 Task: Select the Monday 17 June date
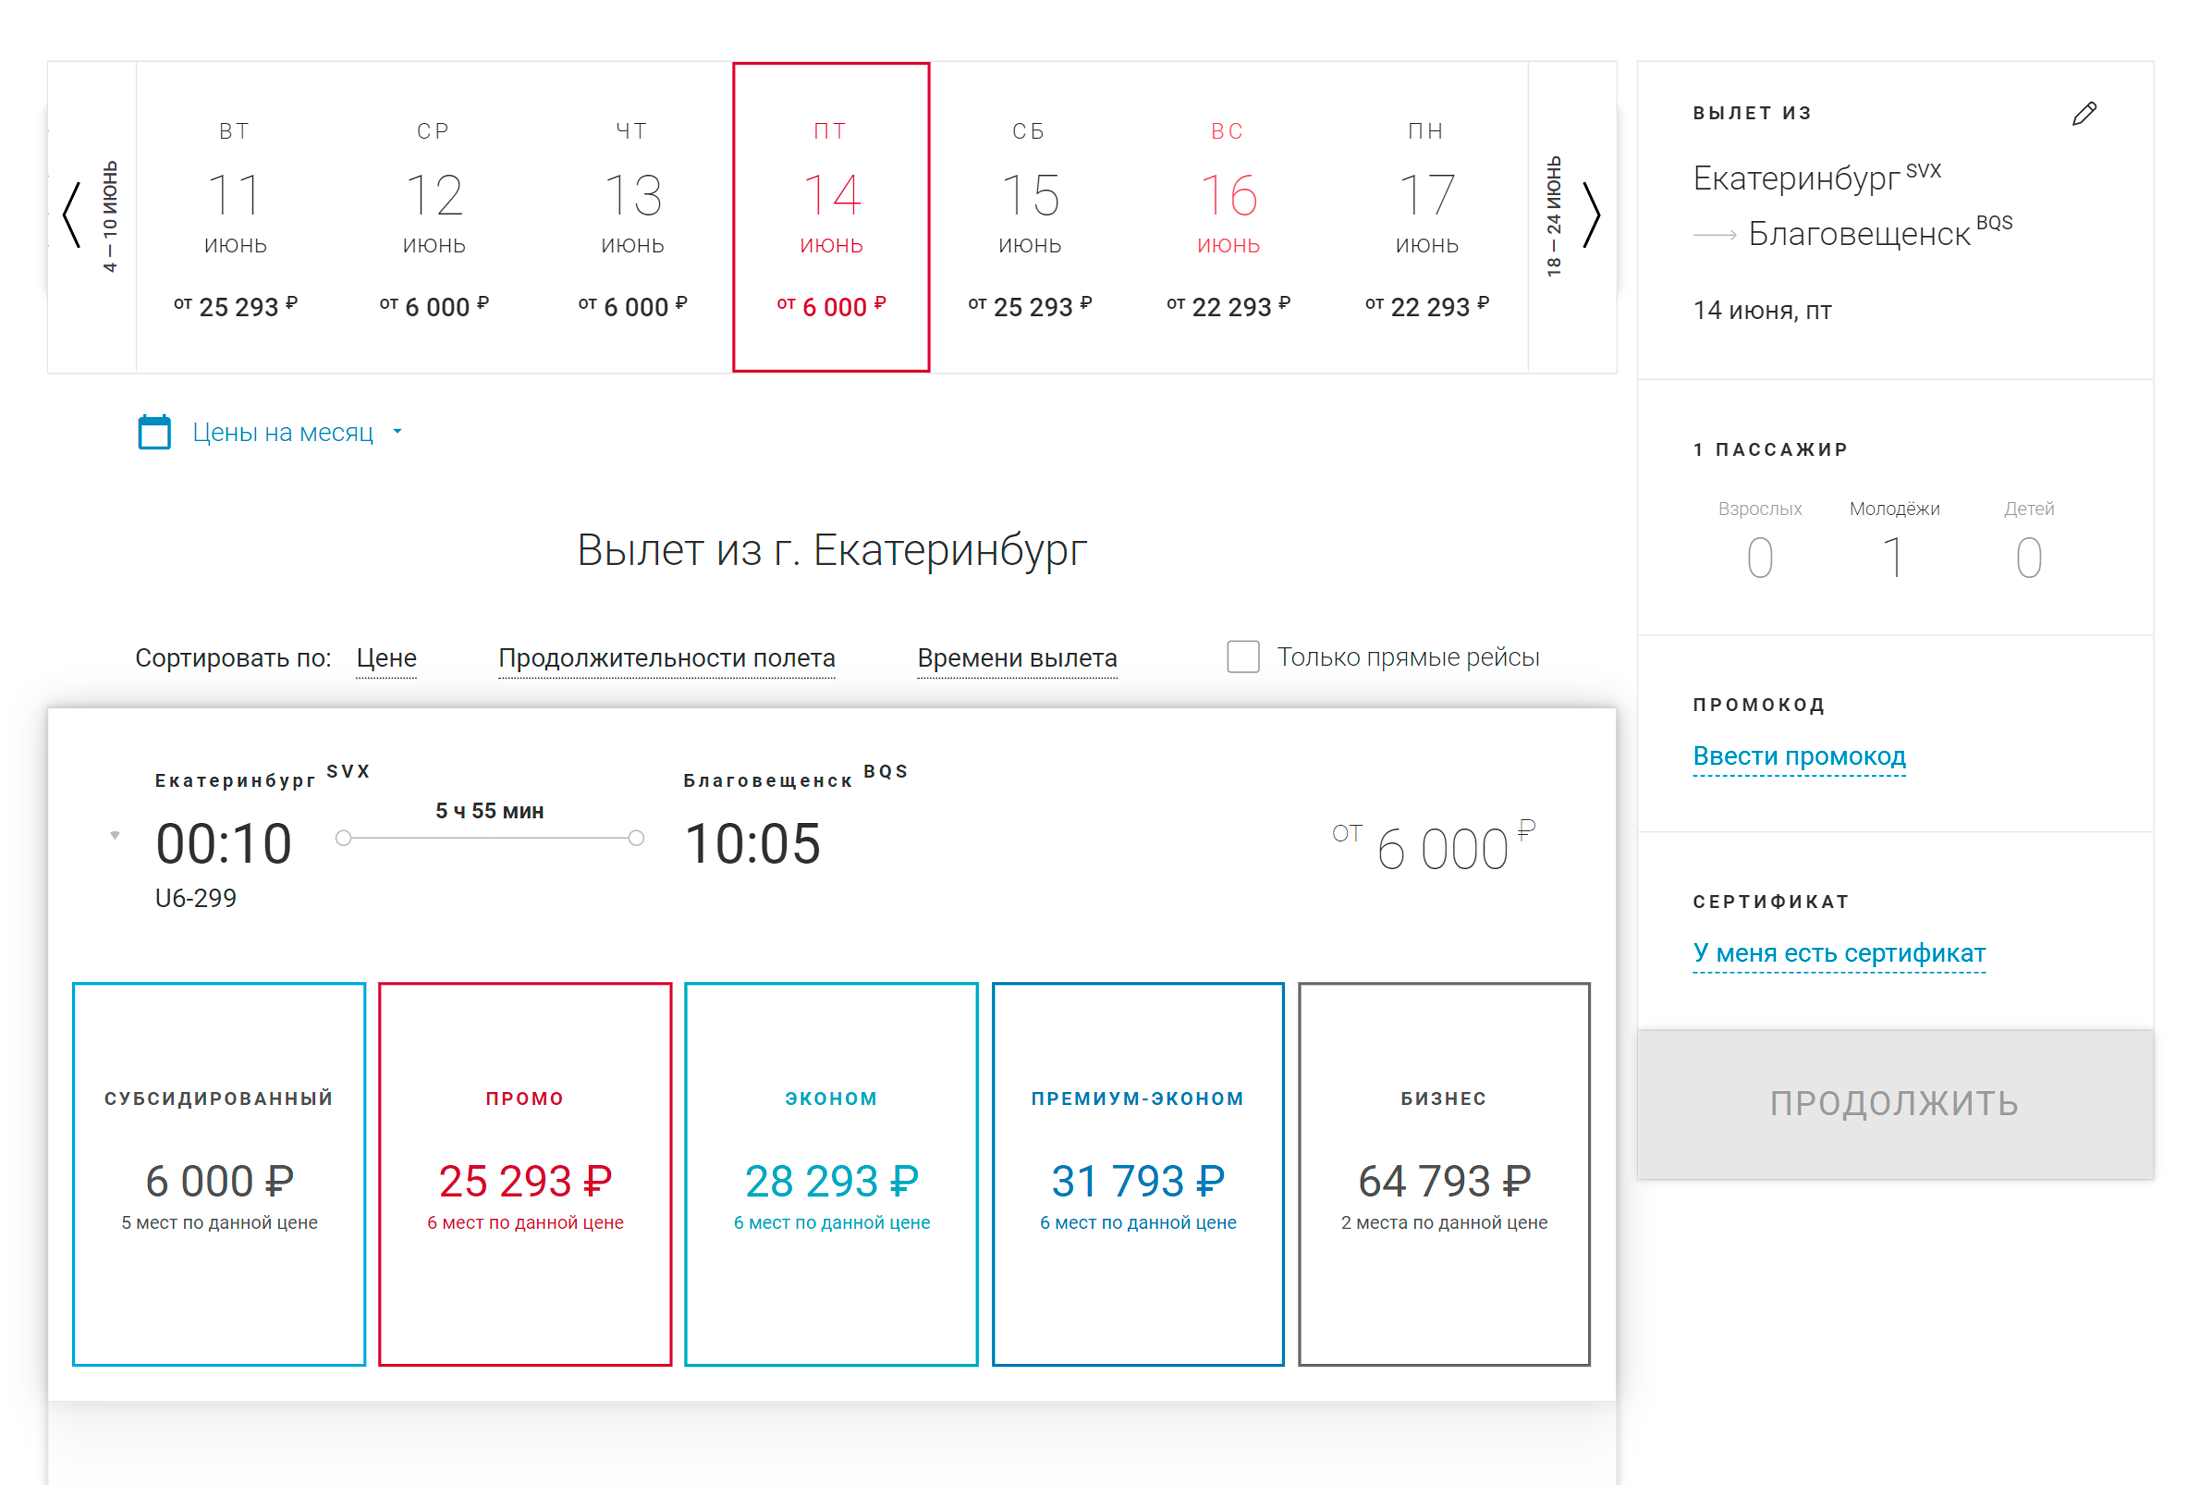(x=1427, y=216)
